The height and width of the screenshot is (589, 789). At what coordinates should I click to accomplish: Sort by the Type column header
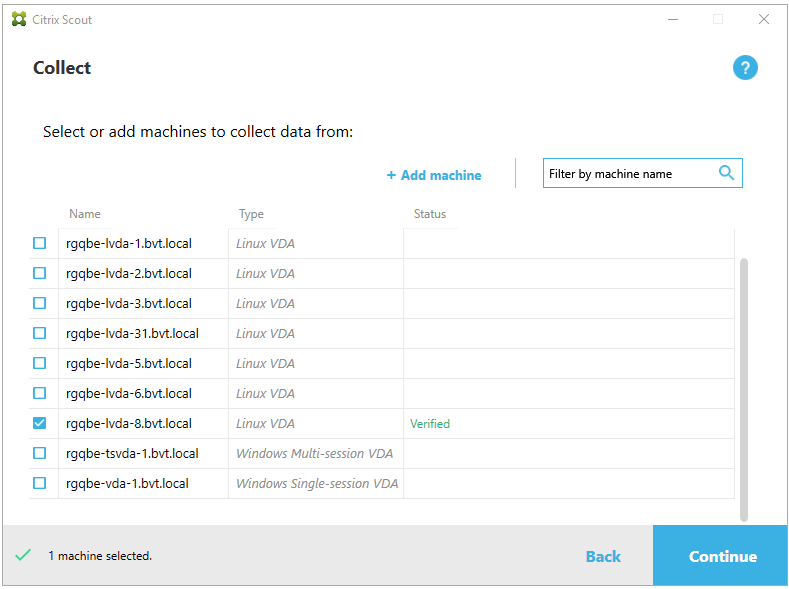point(251,214)
